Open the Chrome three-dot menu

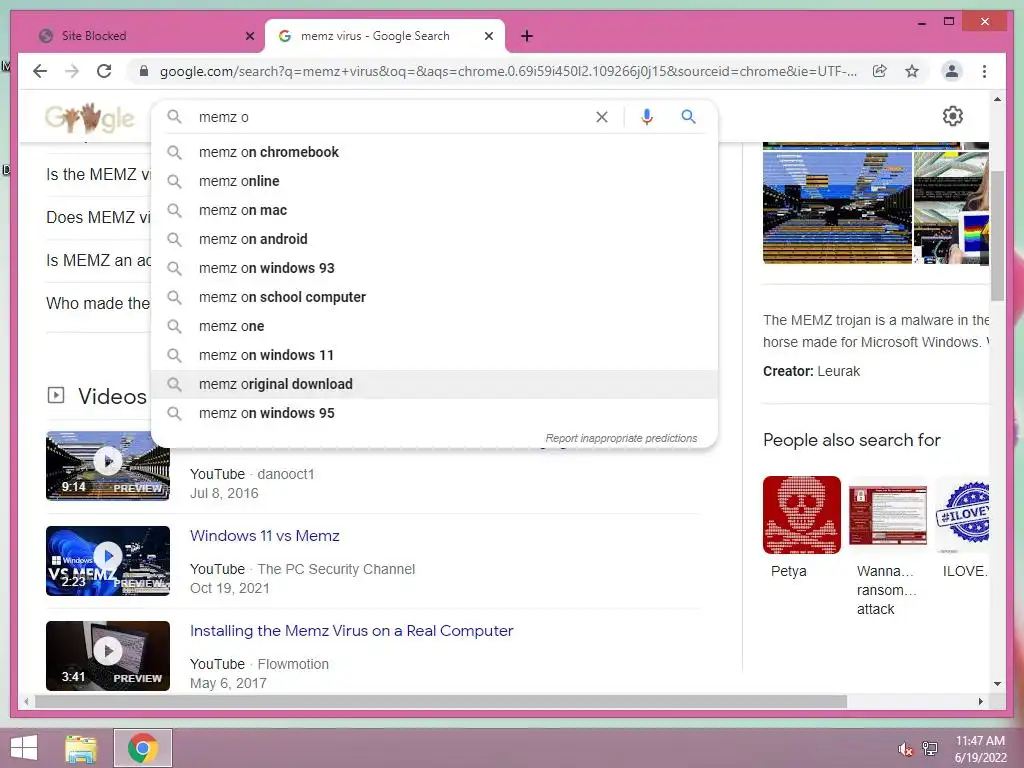pyautogui.click(x=984, y=71)
